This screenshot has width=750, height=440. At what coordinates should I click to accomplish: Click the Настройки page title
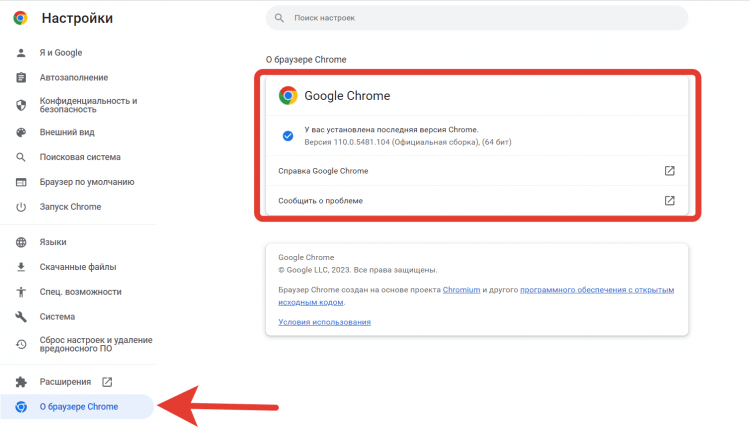(x=77, y=18)
